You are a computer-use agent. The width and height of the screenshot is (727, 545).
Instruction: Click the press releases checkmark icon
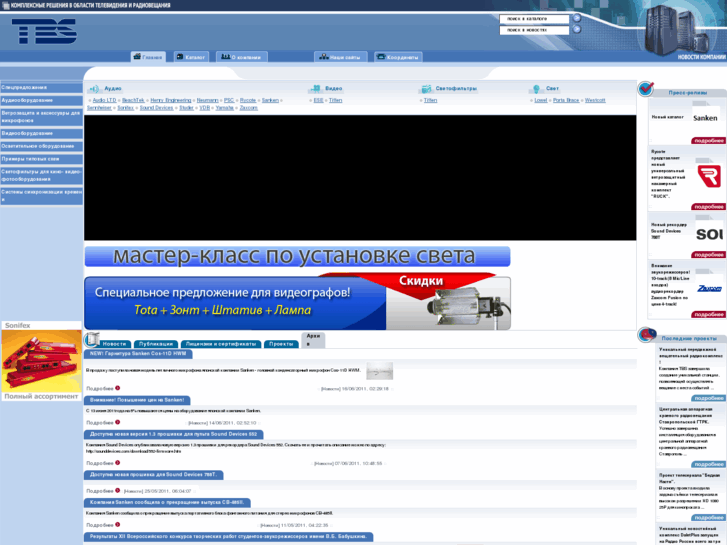click(x=646, y=88)
